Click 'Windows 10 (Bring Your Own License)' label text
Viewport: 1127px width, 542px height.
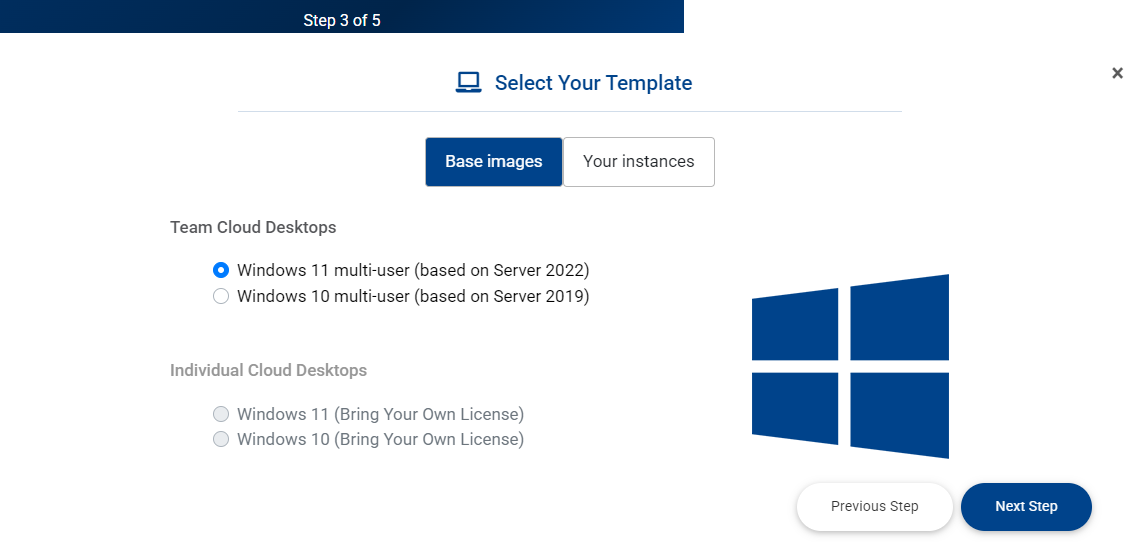tap(380, 439)
